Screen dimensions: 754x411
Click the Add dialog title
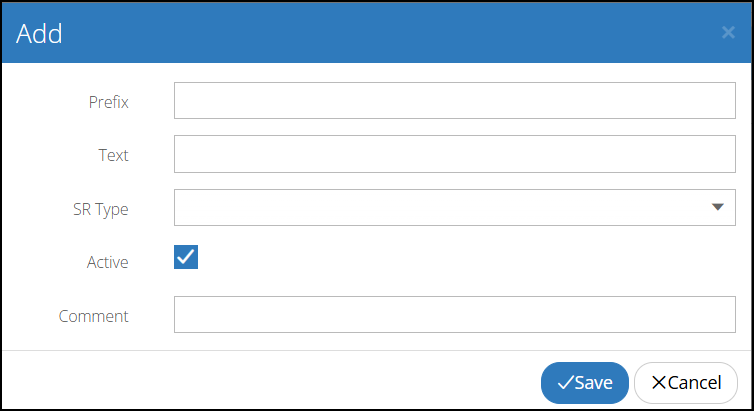point(40,34)
